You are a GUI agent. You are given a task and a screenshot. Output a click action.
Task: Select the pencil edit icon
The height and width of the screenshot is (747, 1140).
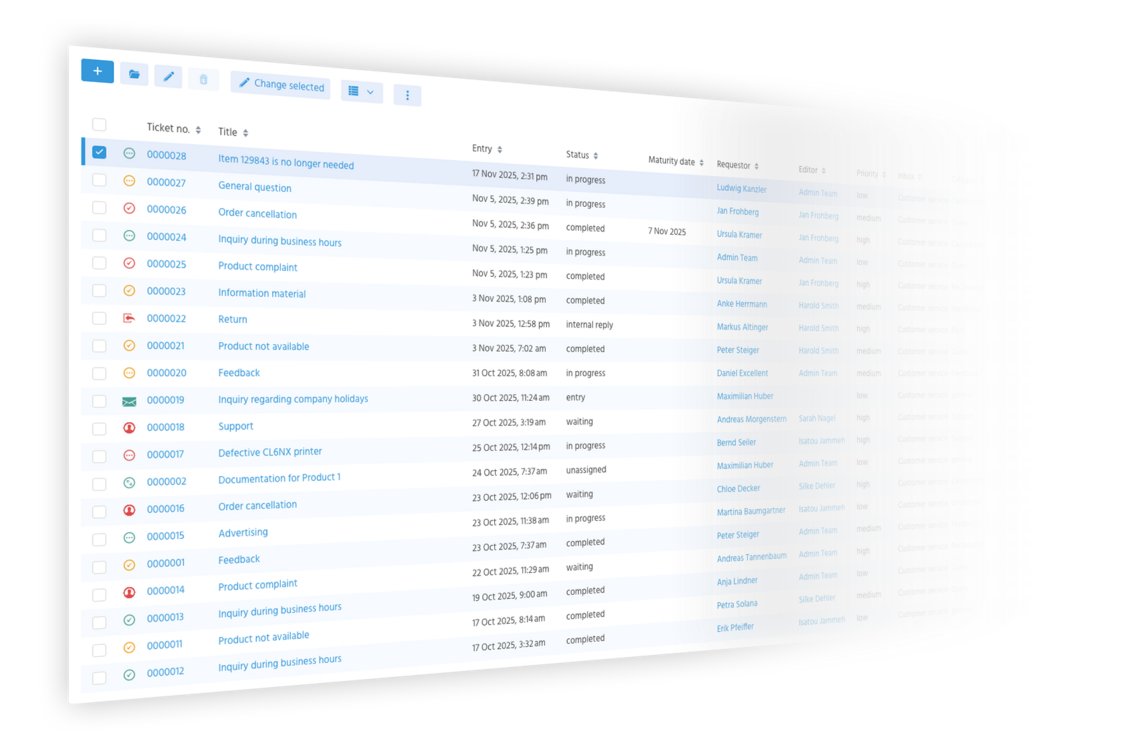(168, 76)
